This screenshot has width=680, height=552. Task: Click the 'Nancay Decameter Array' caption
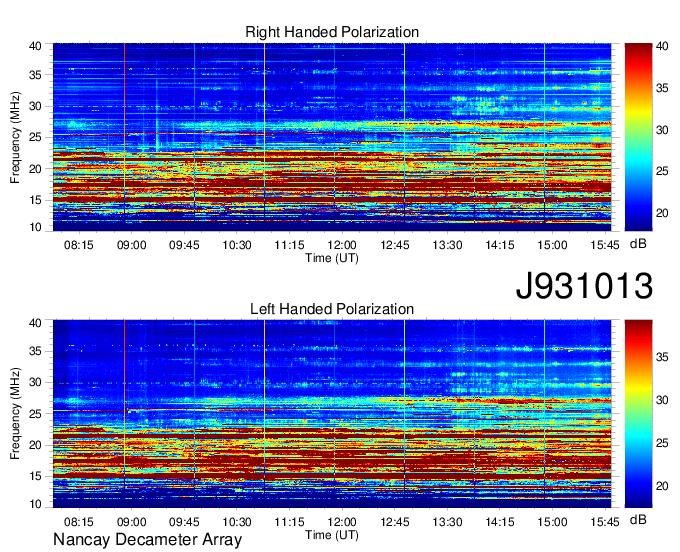point(147,540)
